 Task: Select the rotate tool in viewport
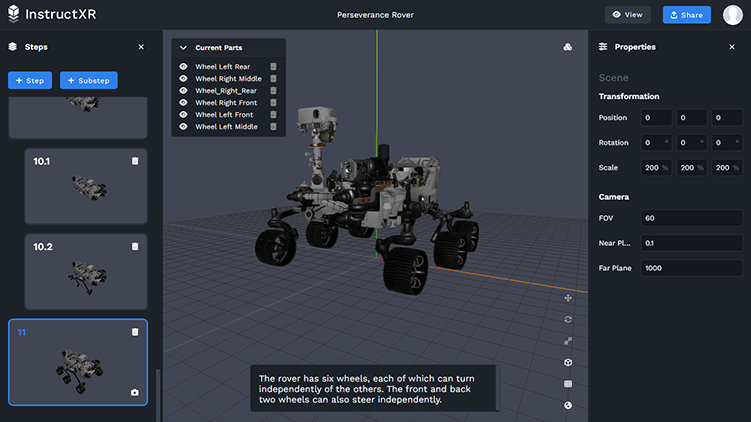click(x=568, y=319)
